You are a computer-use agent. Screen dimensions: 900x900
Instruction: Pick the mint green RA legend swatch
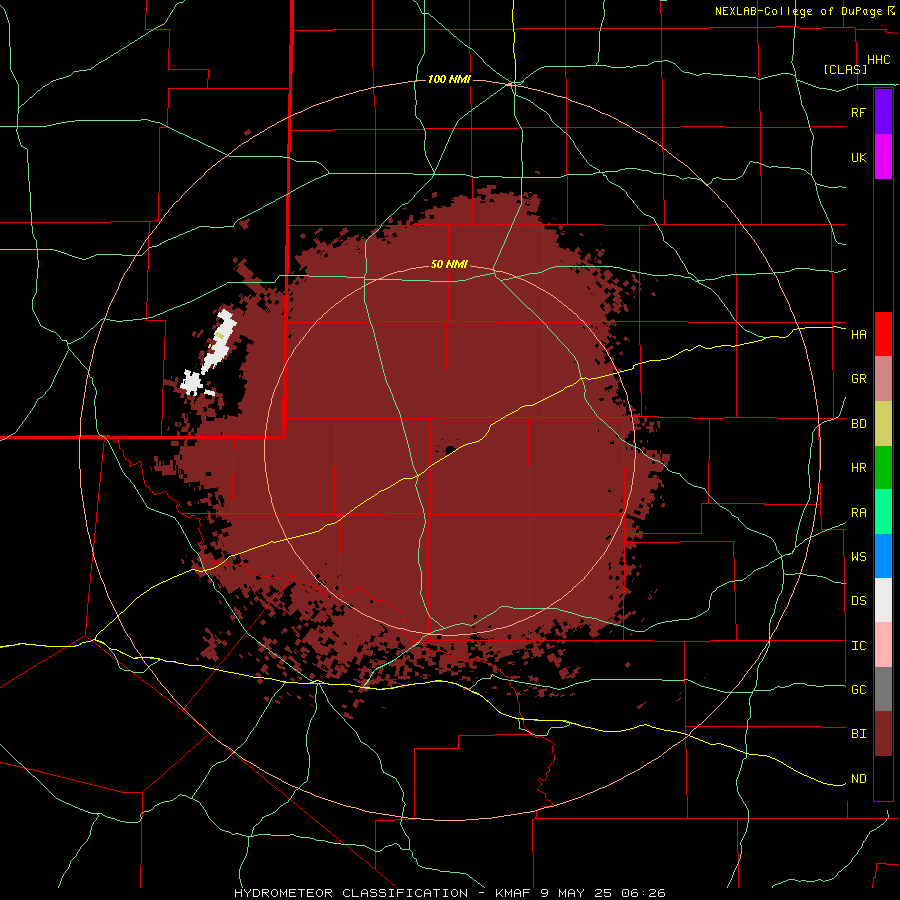(x=883, y=512)
